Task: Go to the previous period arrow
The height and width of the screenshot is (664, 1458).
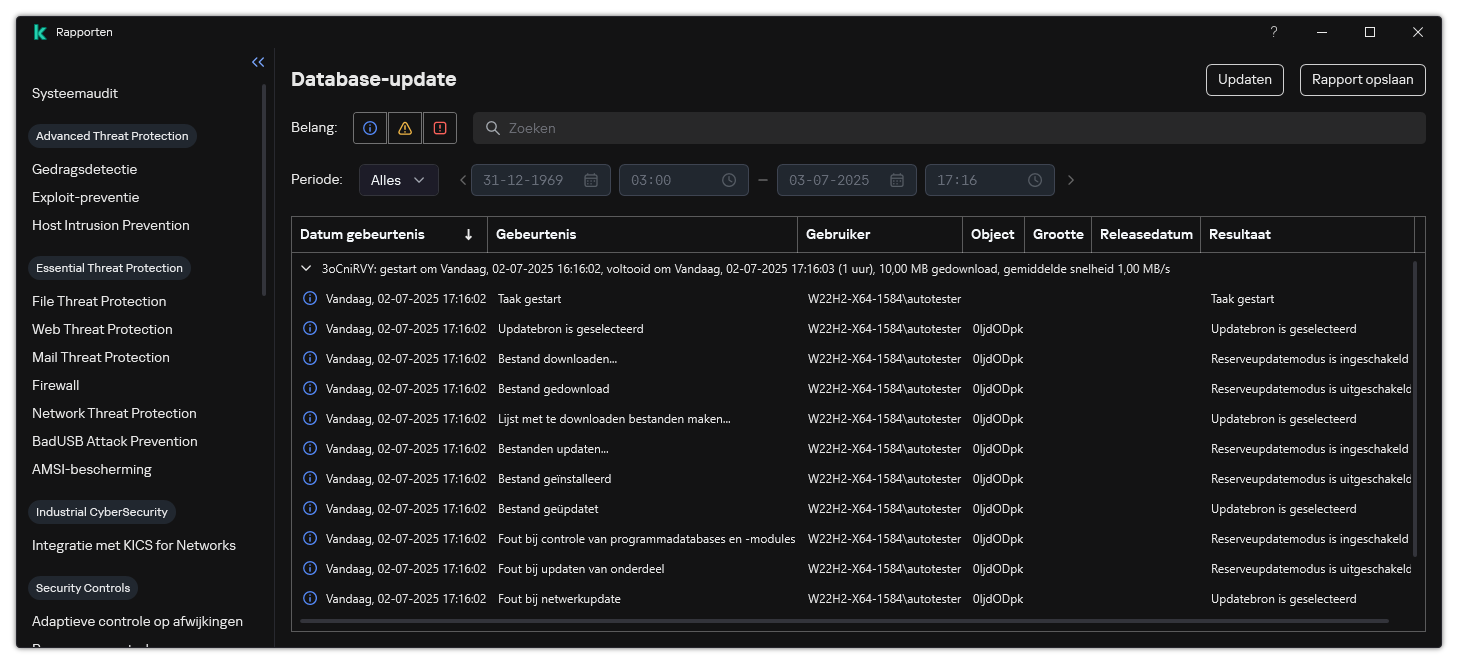Action: (462, 180)
